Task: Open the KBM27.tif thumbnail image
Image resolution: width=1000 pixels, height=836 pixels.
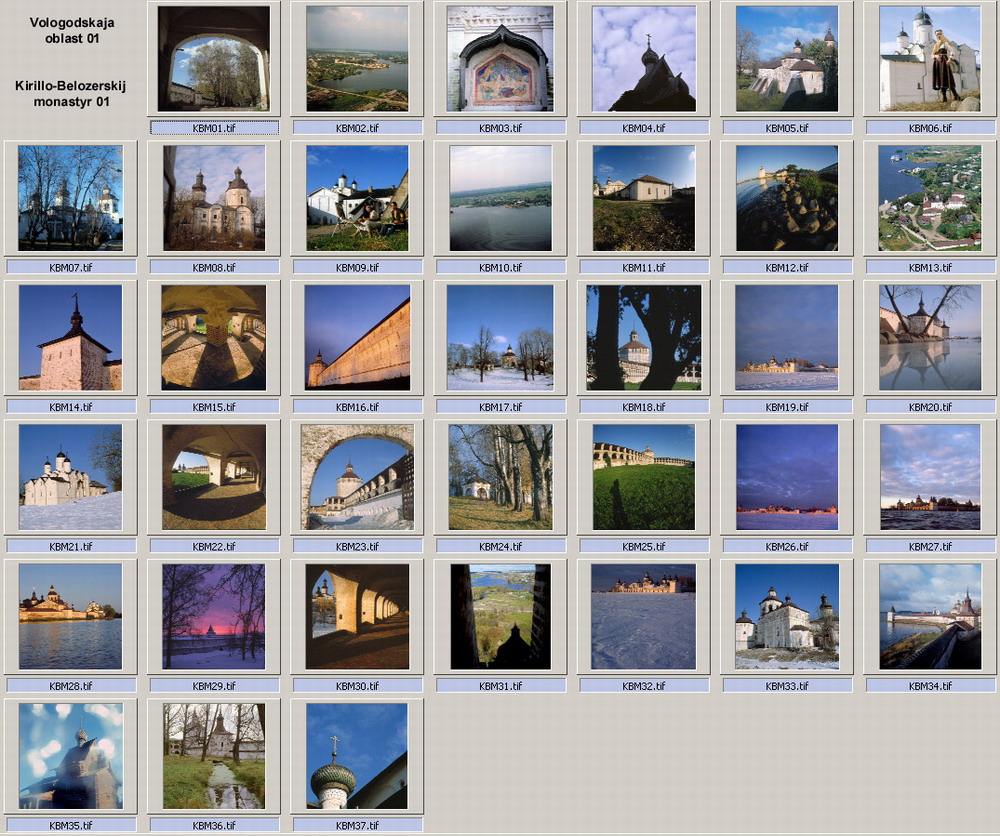Action: tap(930, 477)
